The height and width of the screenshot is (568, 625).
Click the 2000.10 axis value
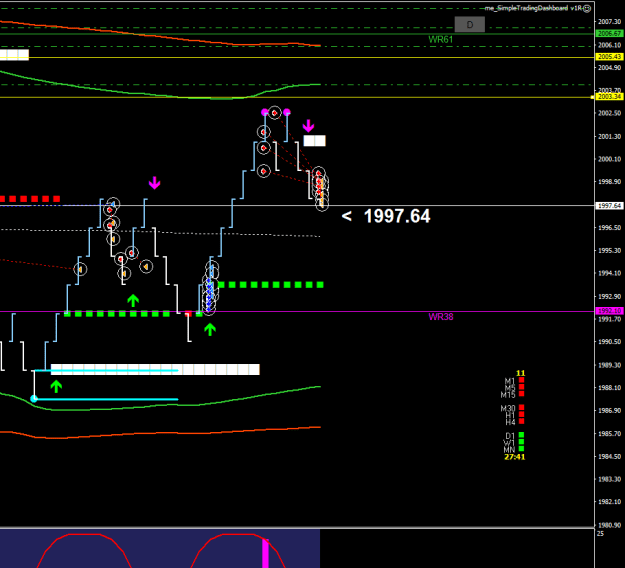pos(610,159)
